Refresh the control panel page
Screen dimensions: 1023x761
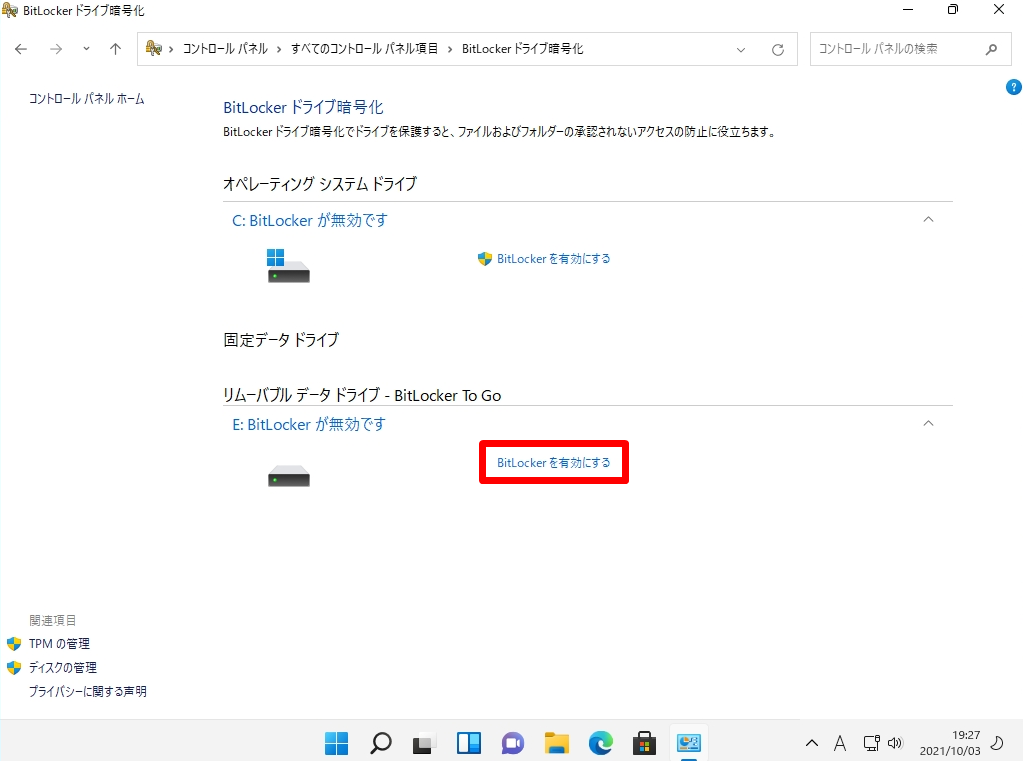(778, 50)
